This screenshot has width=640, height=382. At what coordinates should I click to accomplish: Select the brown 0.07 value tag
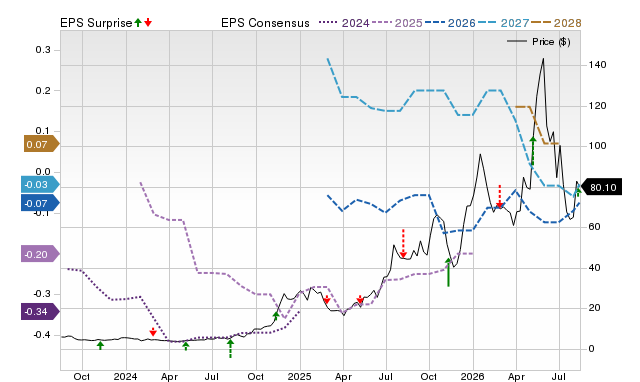pos(42,144)
